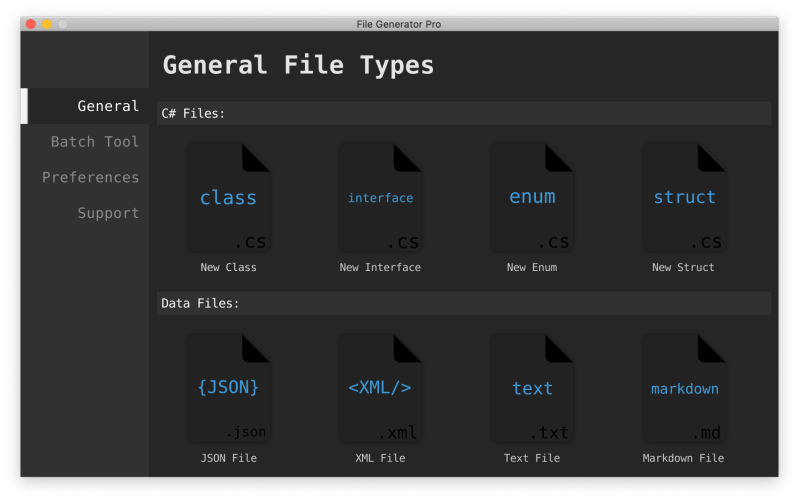Click the 'General File Types' heading
799x501 pixels.
click(298, 65)
